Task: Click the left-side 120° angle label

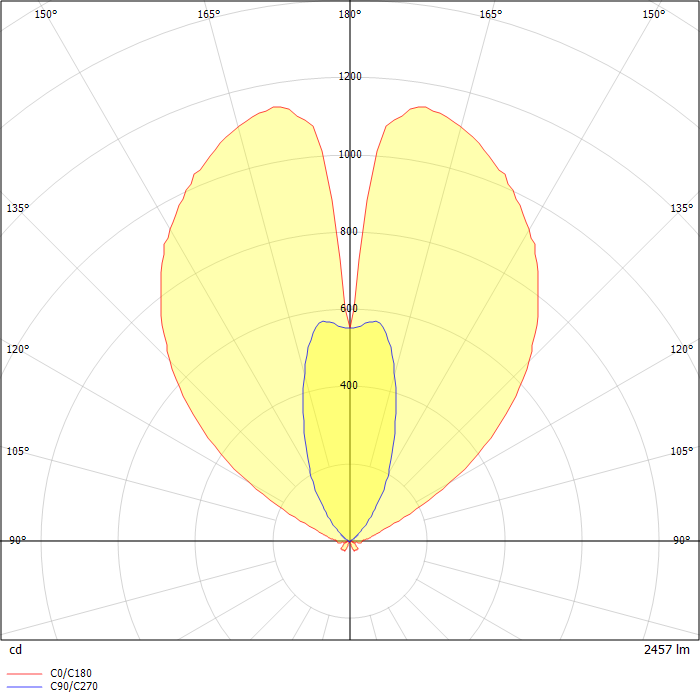Action: tap(18, 349)
